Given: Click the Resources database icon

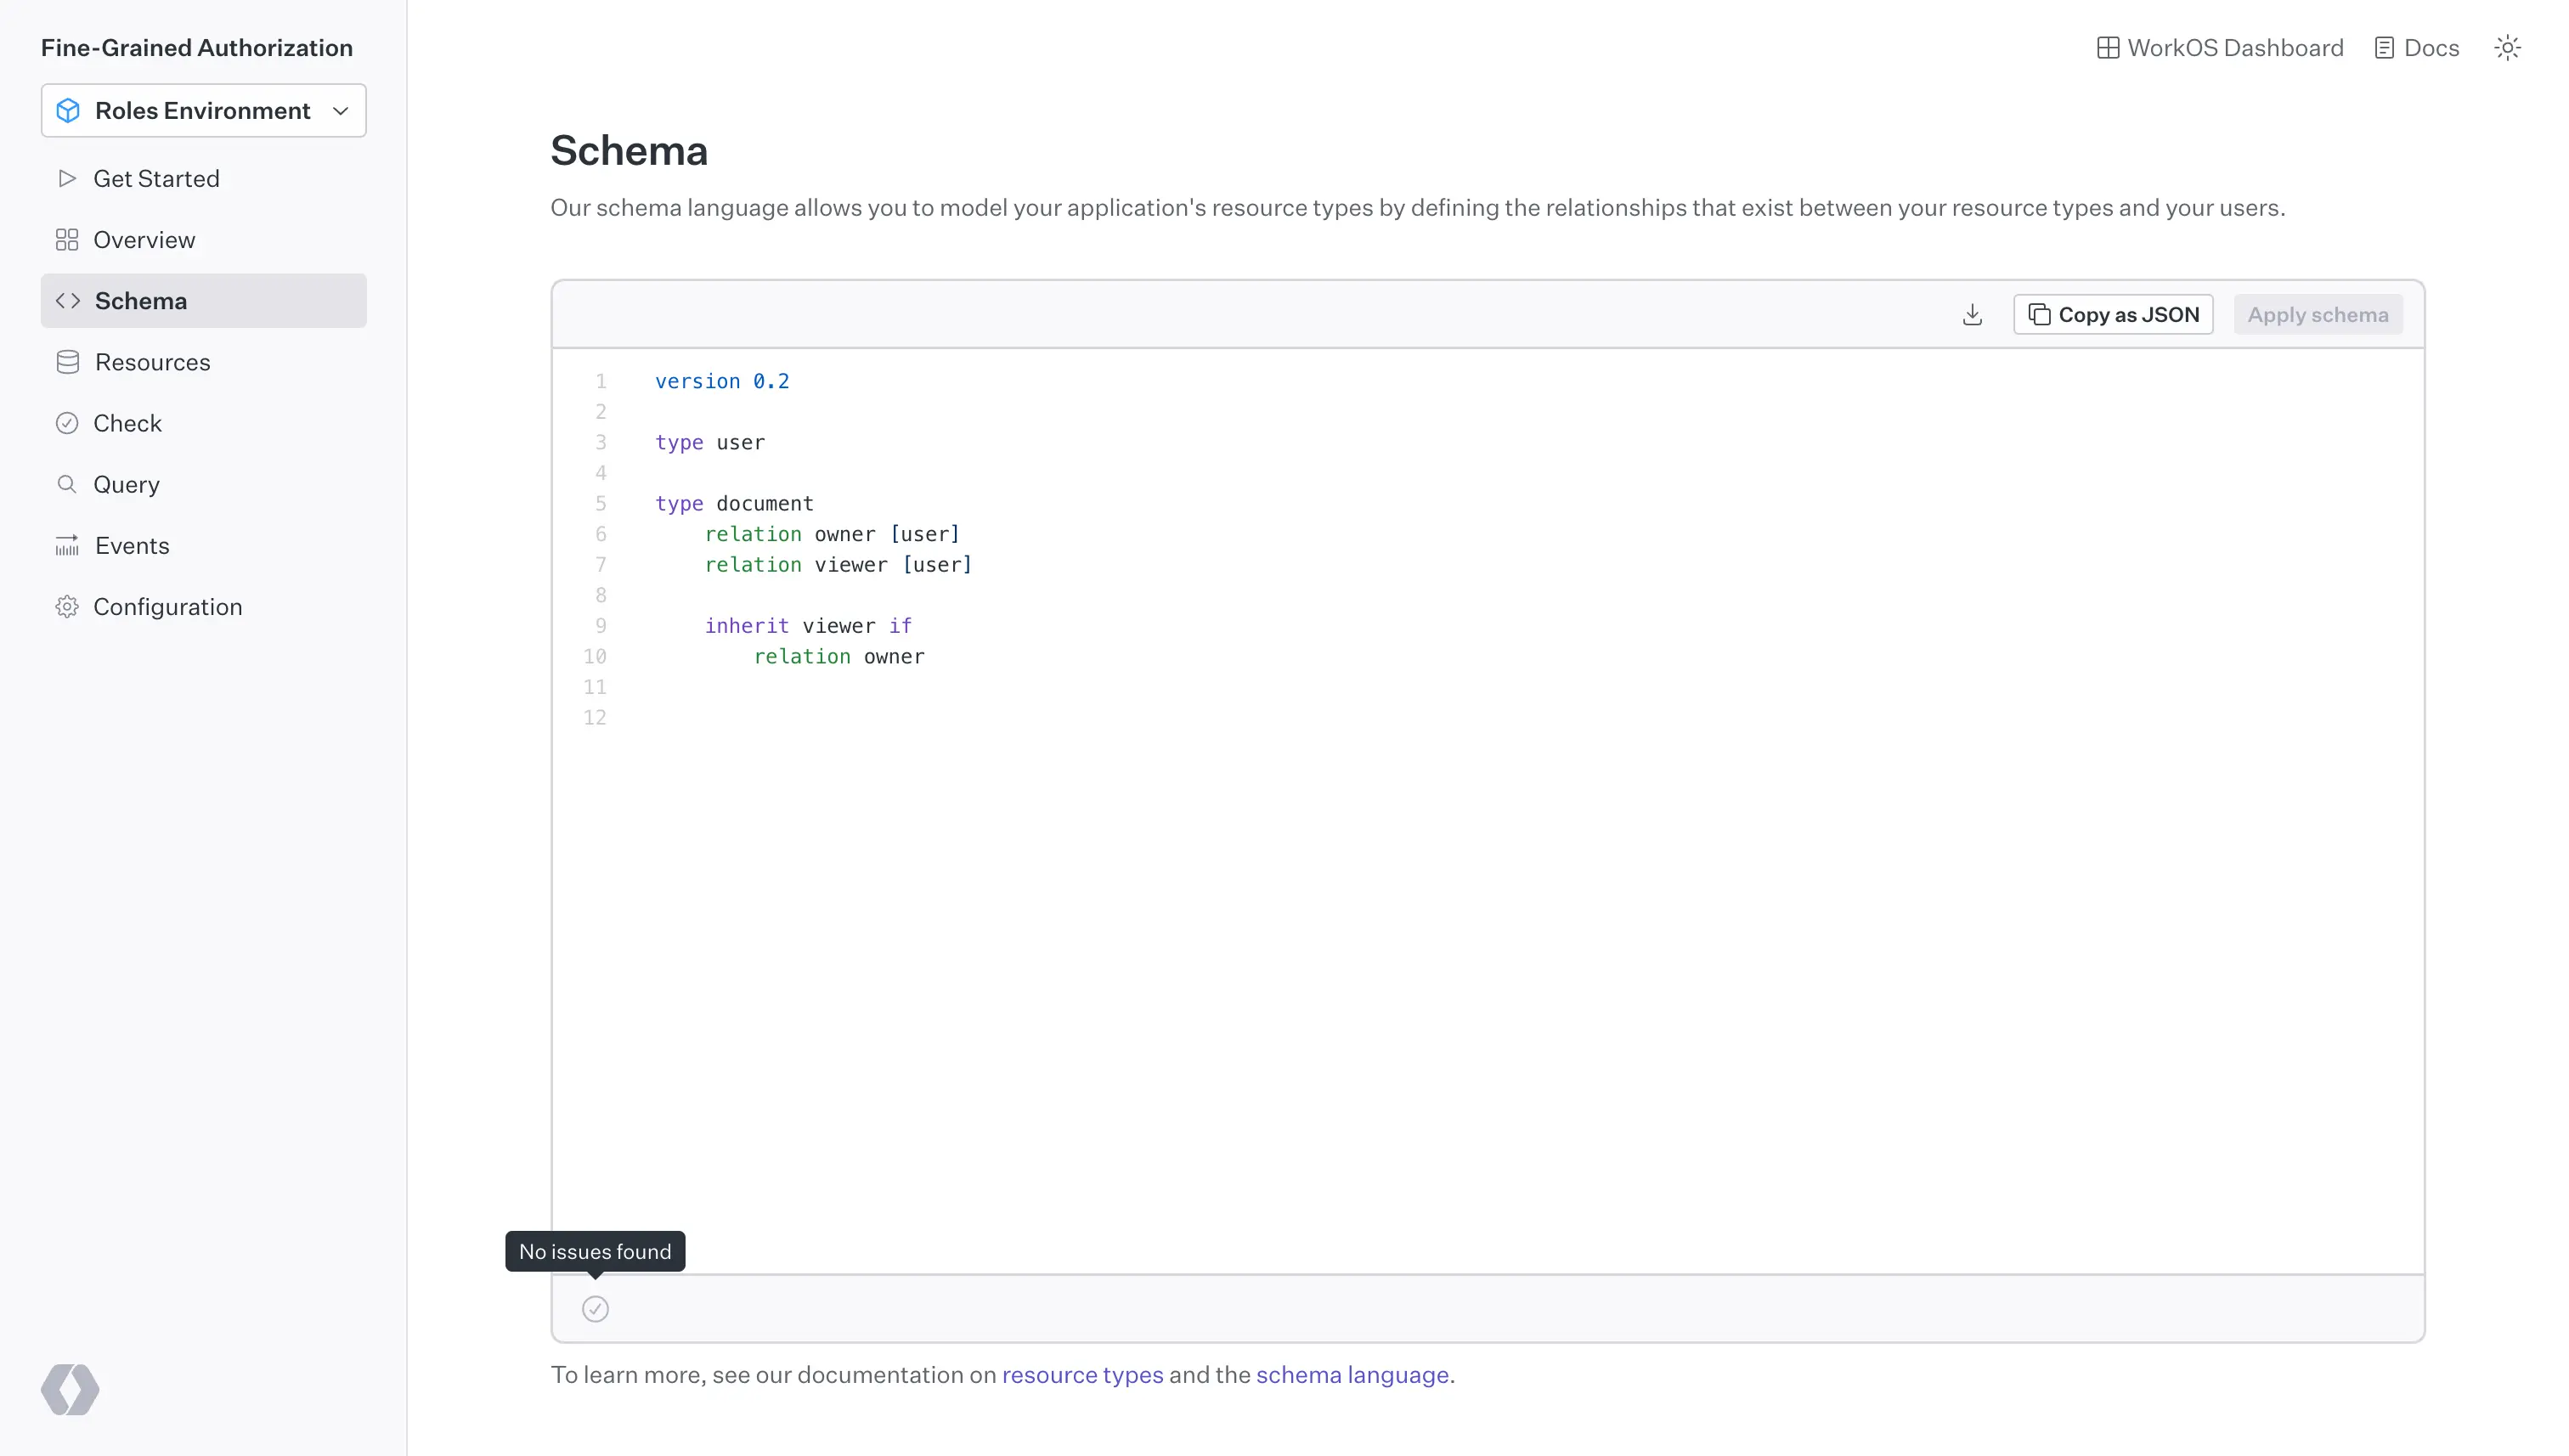Looking at the screenshot, I should pyautogui.click(x=68, y=362).
